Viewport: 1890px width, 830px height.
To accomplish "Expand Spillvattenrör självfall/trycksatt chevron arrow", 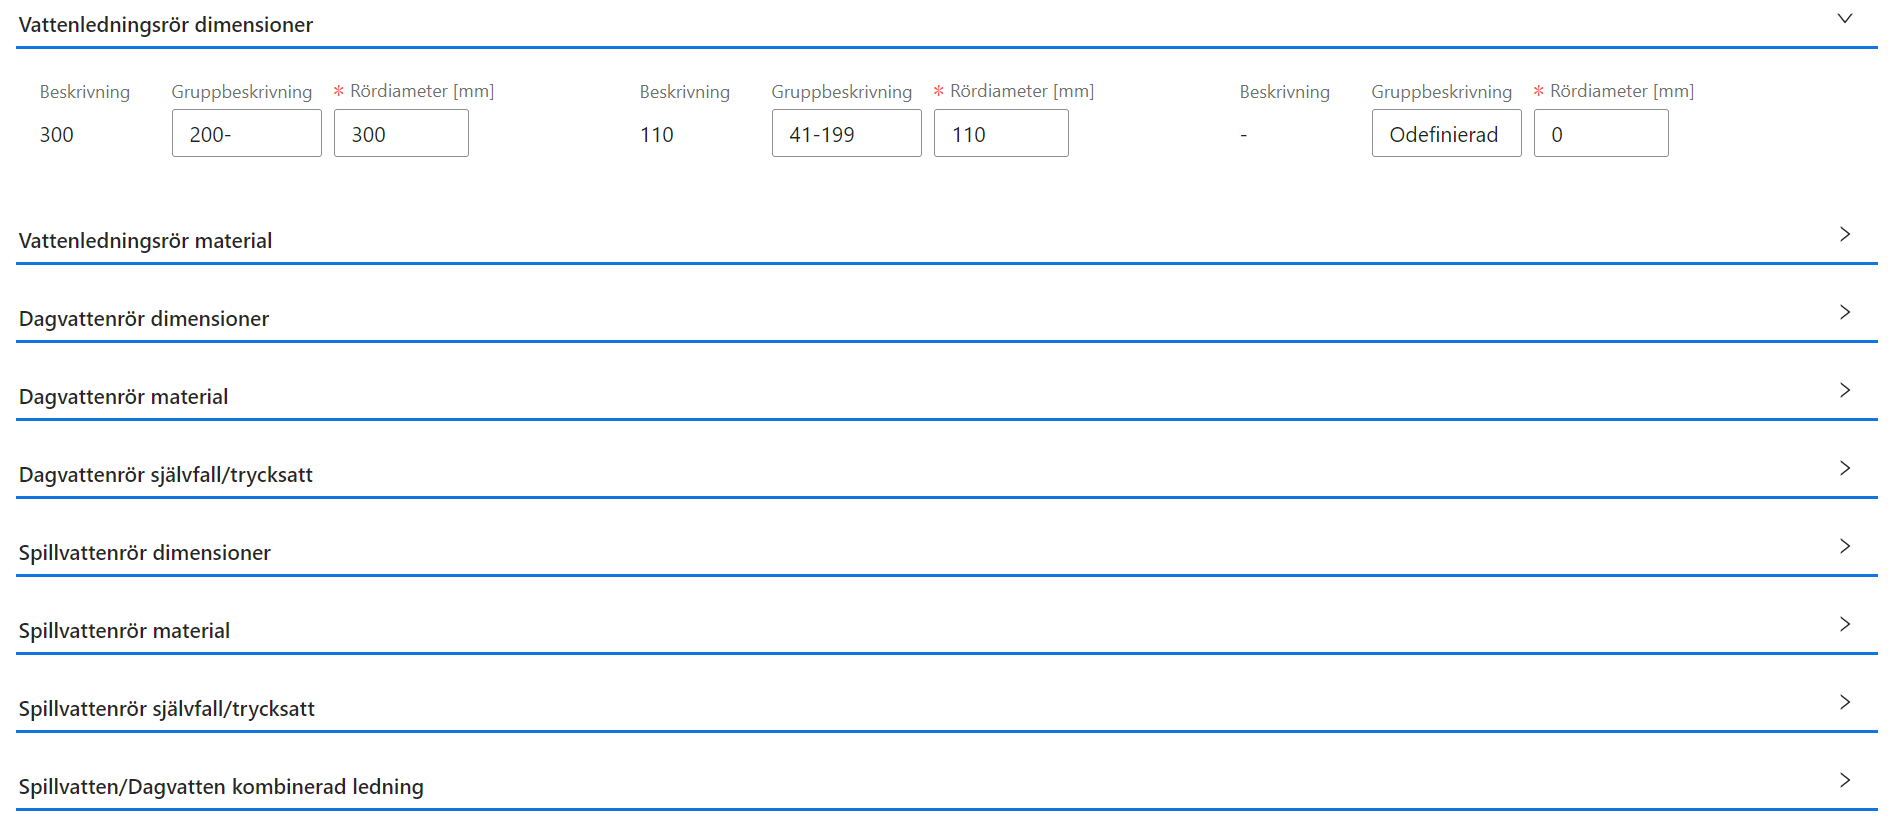I will click(x=1845, y=702).
